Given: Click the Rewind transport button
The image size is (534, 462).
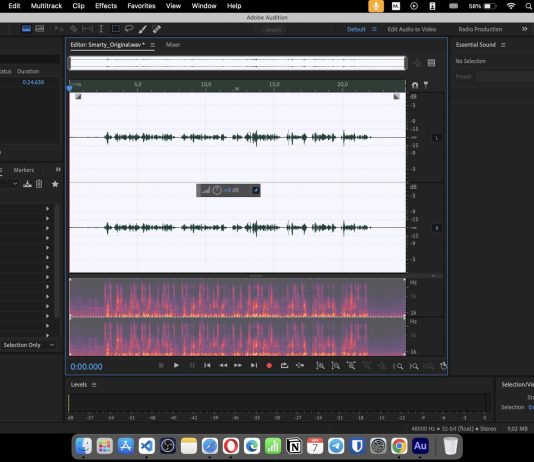Looking at the screenshot, I should (x=223, y=365).
